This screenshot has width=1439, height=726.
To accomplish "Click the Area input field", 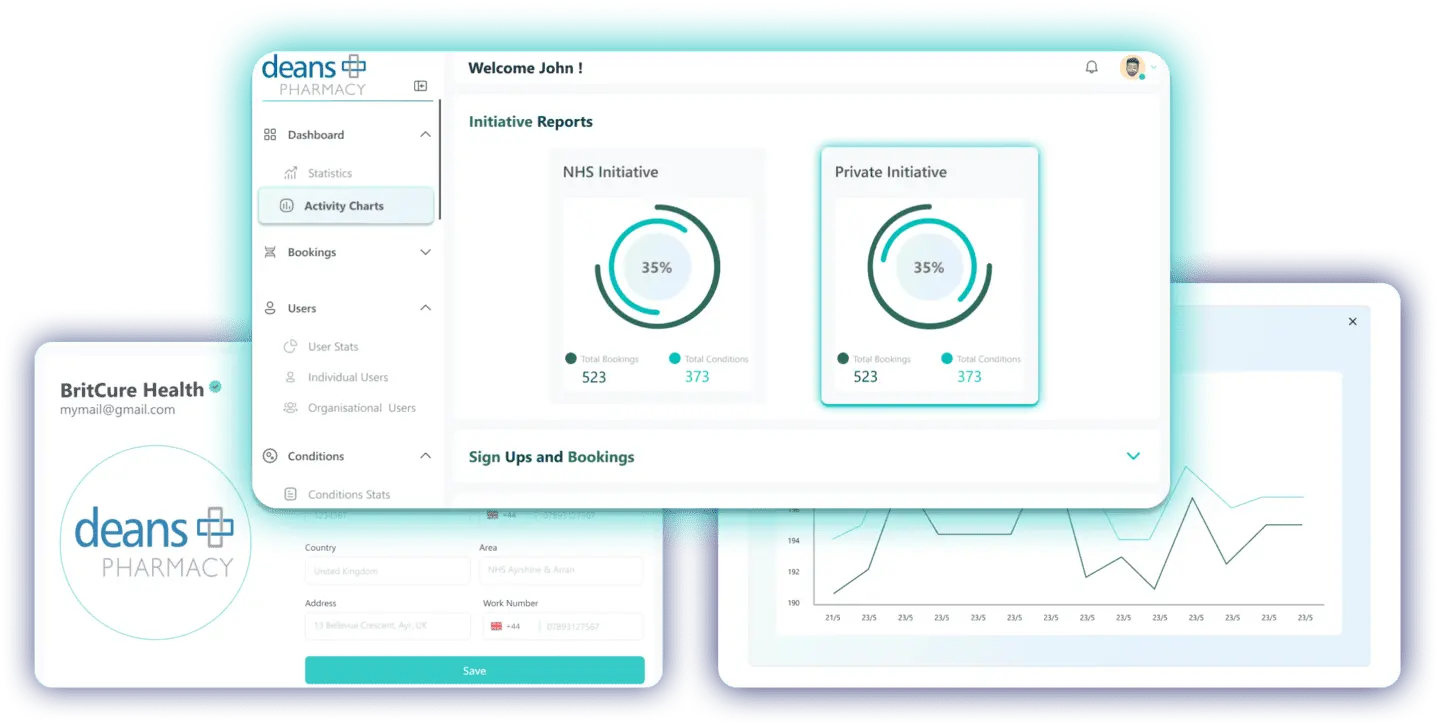I will 561,570.
